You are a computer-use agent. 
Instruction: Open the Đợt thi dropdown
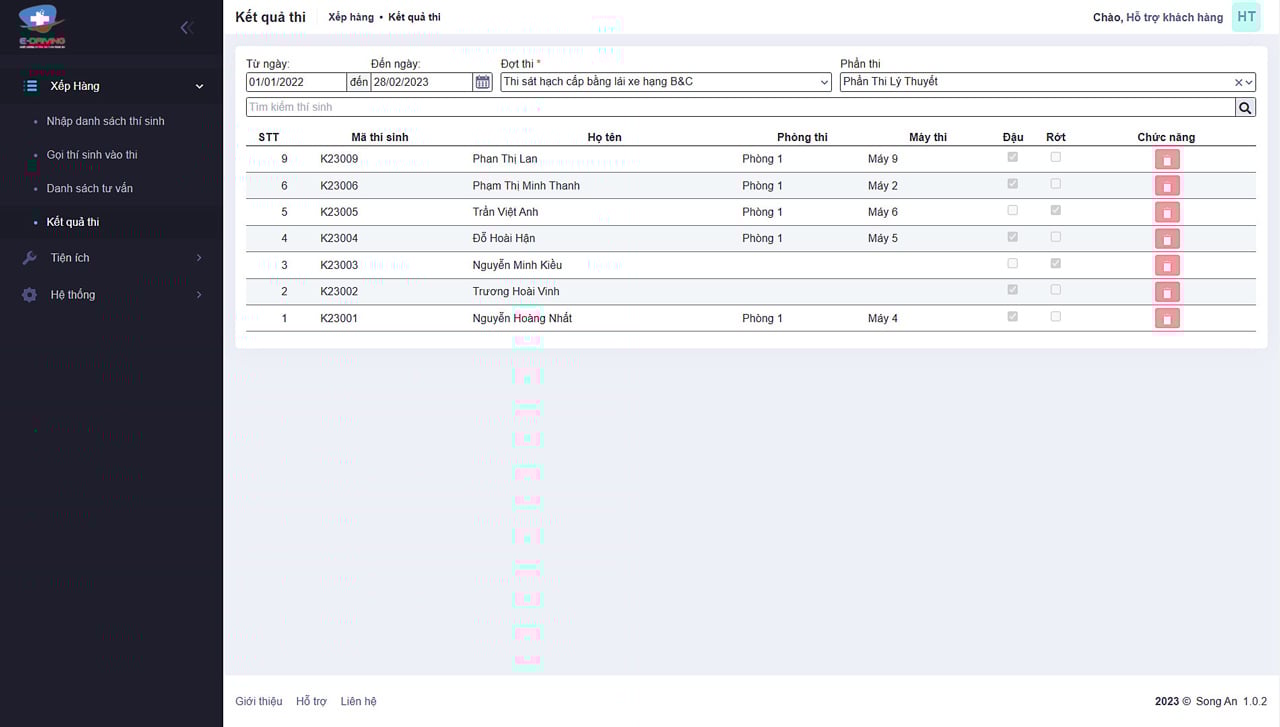(x=665, y=82)
